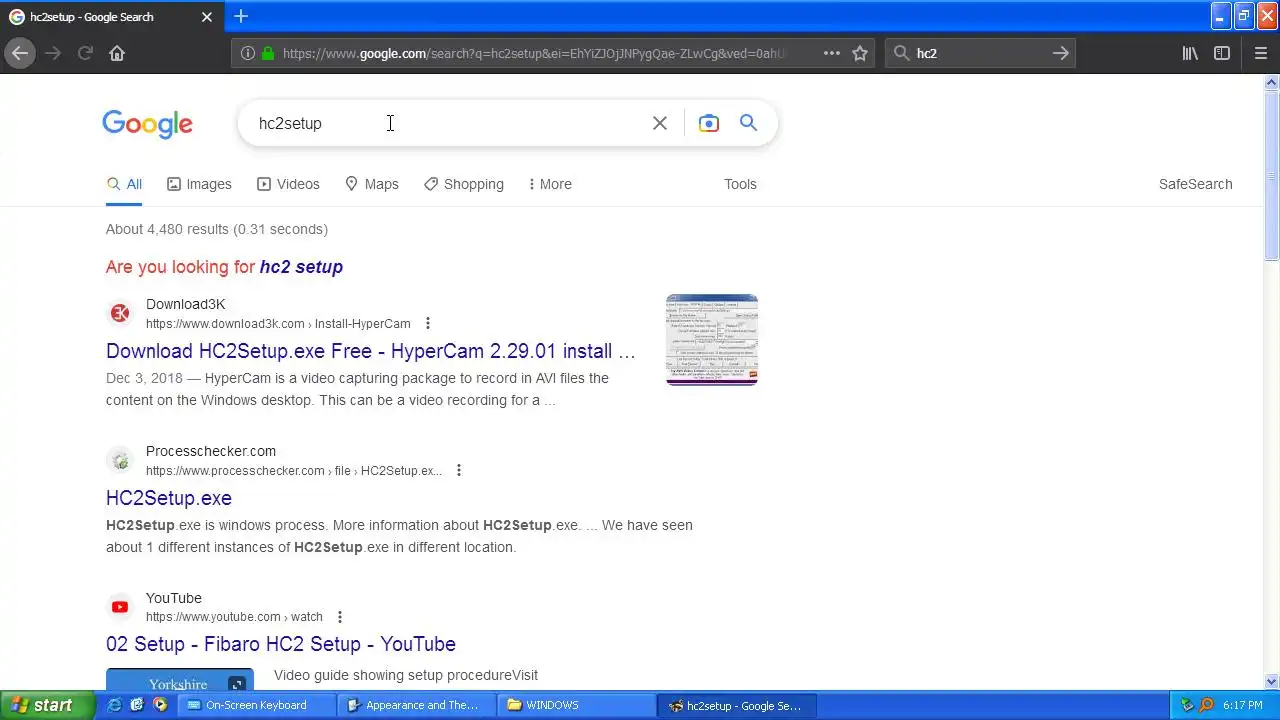
Task: Search by image camera icon
Action: 709,123
